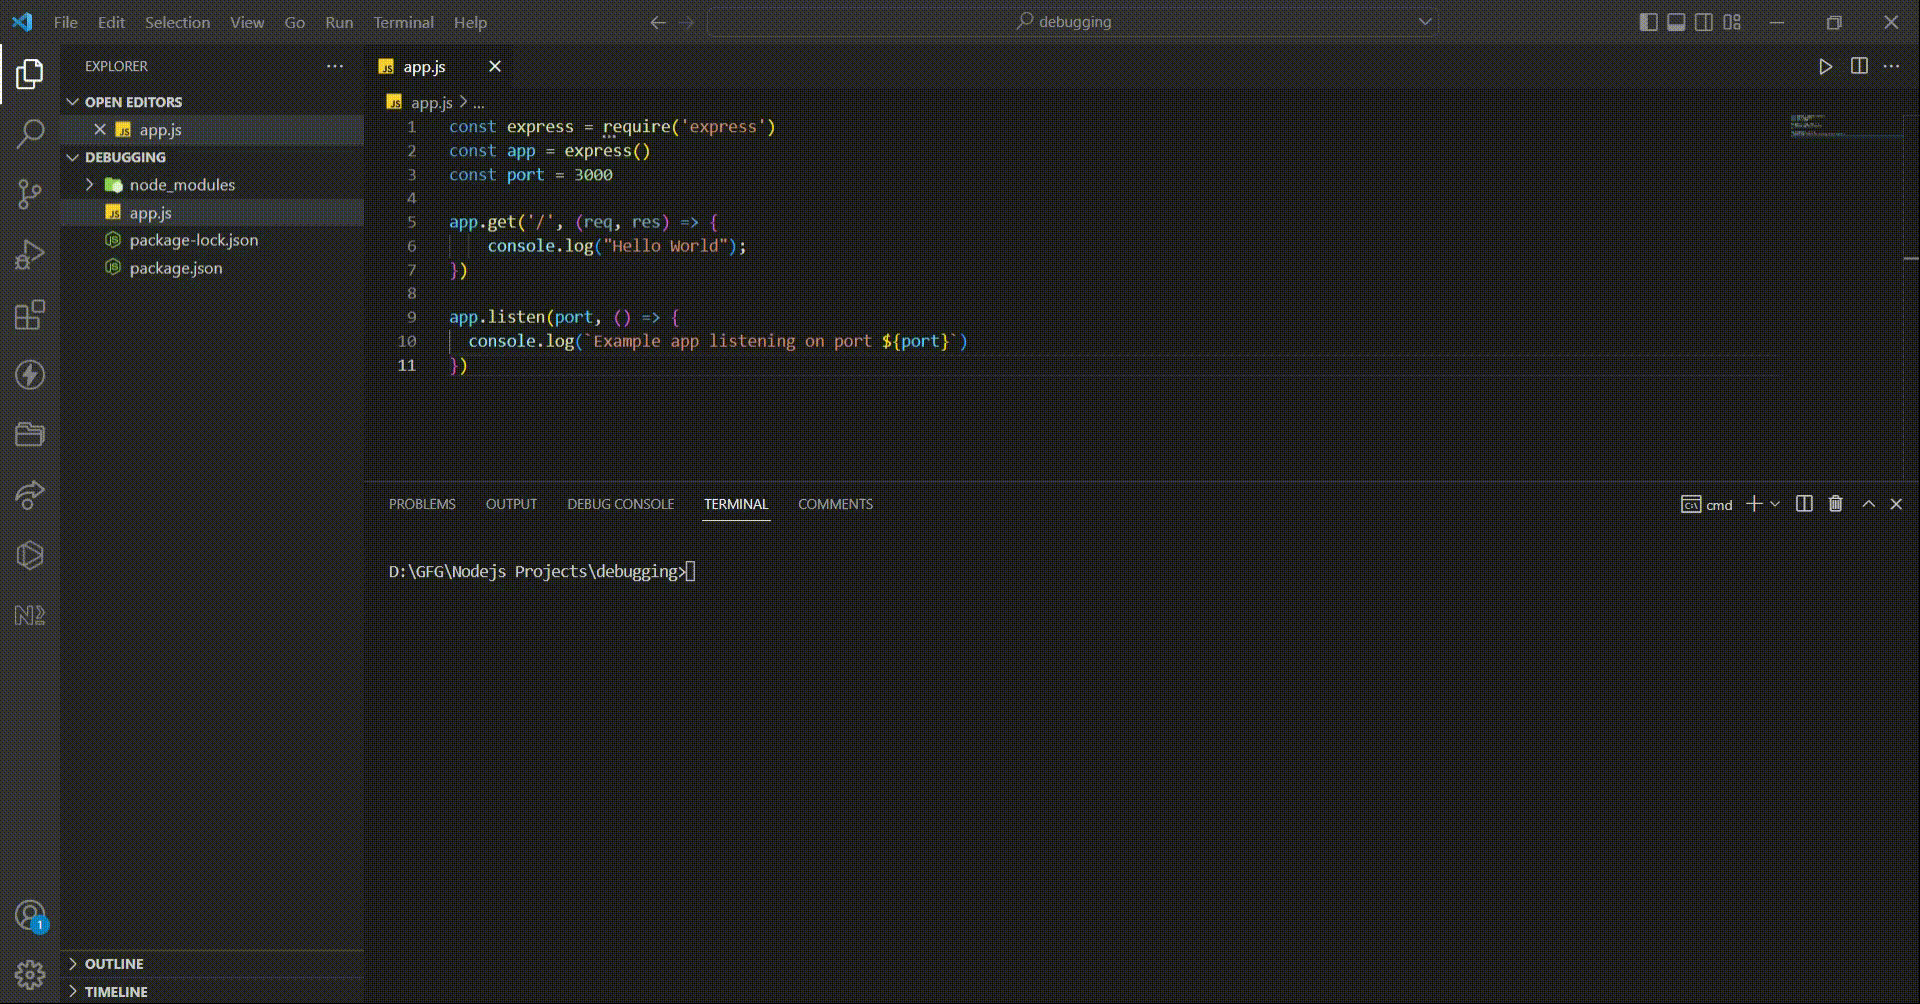Toggle secondary side bar layout button
The width and height of the screenshot is (1920, 1004).
(x=1704, y=22)
